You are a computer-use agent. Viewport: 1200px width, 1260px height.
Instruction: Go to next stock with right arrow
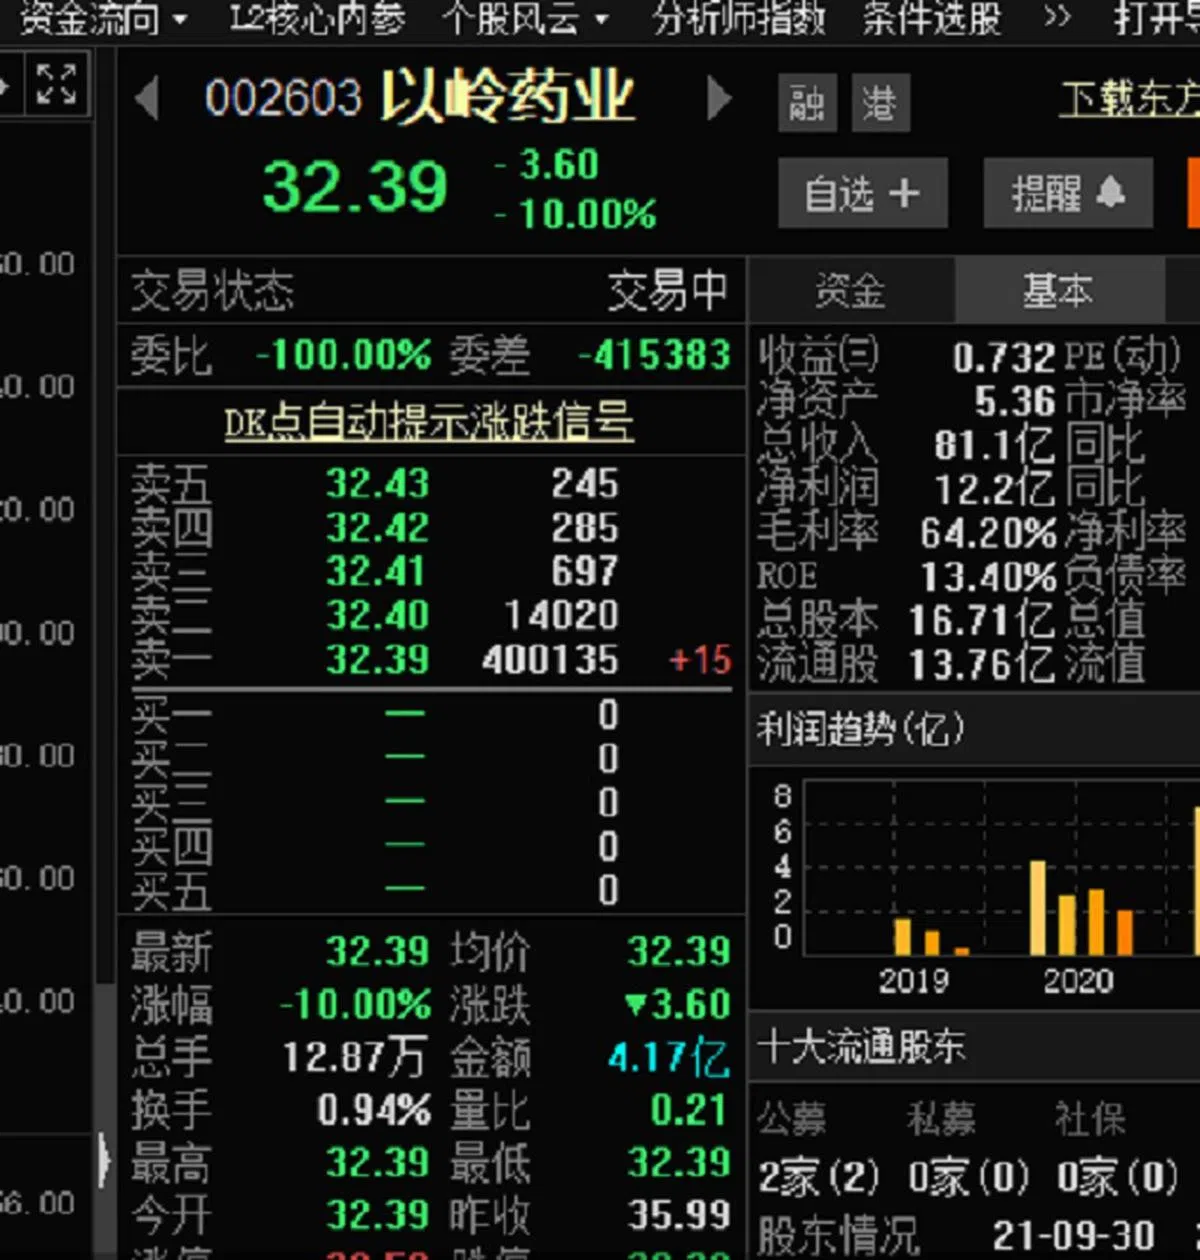(719, 99)
